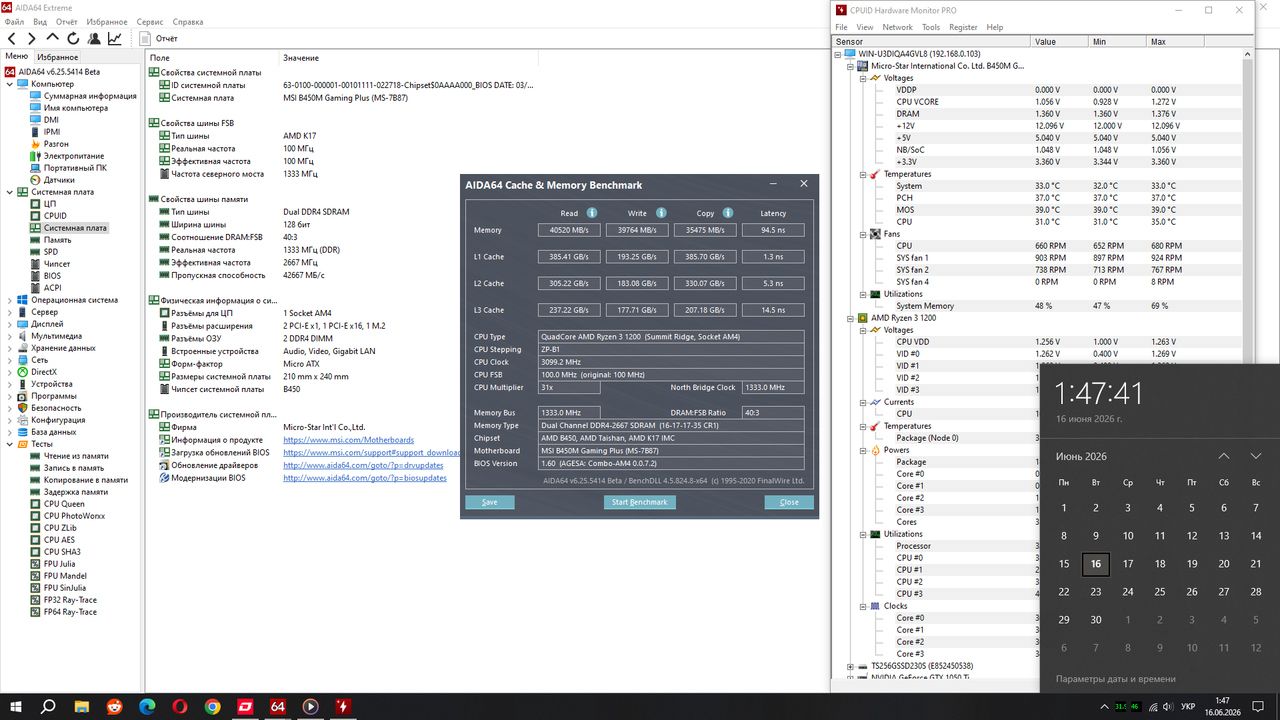Screen dimensions: 1280x720
Task: Click Start Benchmark button
Action: [639, 502]
